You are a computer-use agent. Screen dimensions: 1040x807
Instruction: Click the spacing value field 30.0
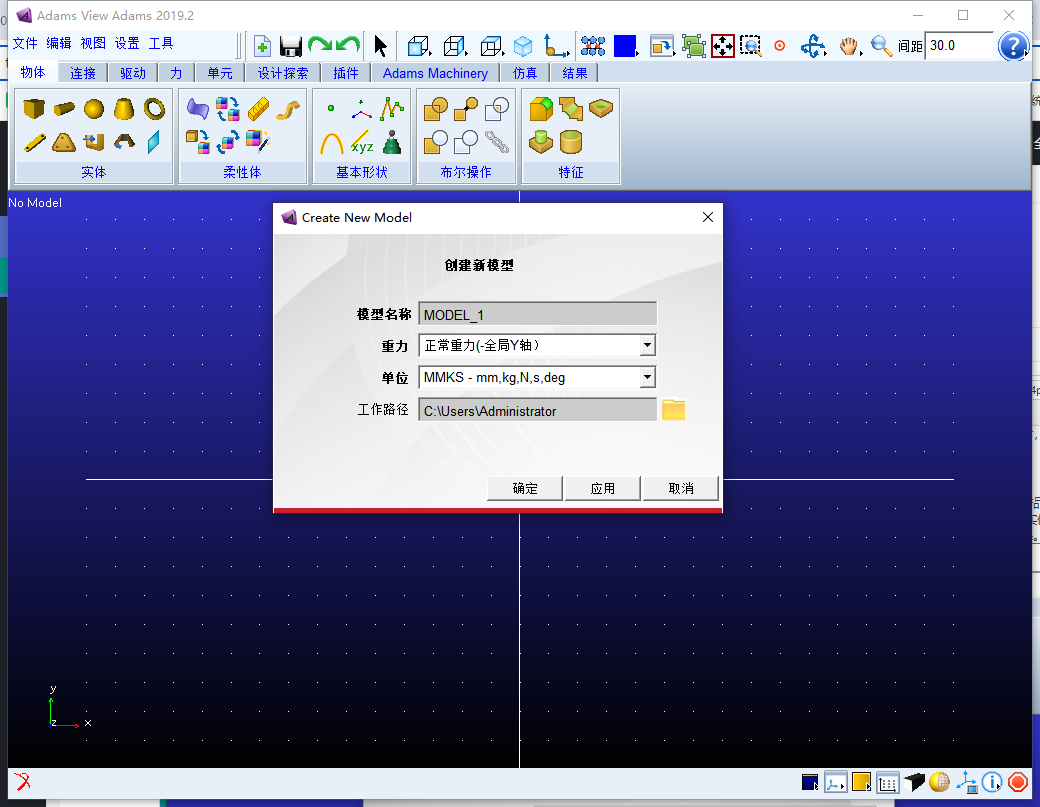tap(958, 46)
